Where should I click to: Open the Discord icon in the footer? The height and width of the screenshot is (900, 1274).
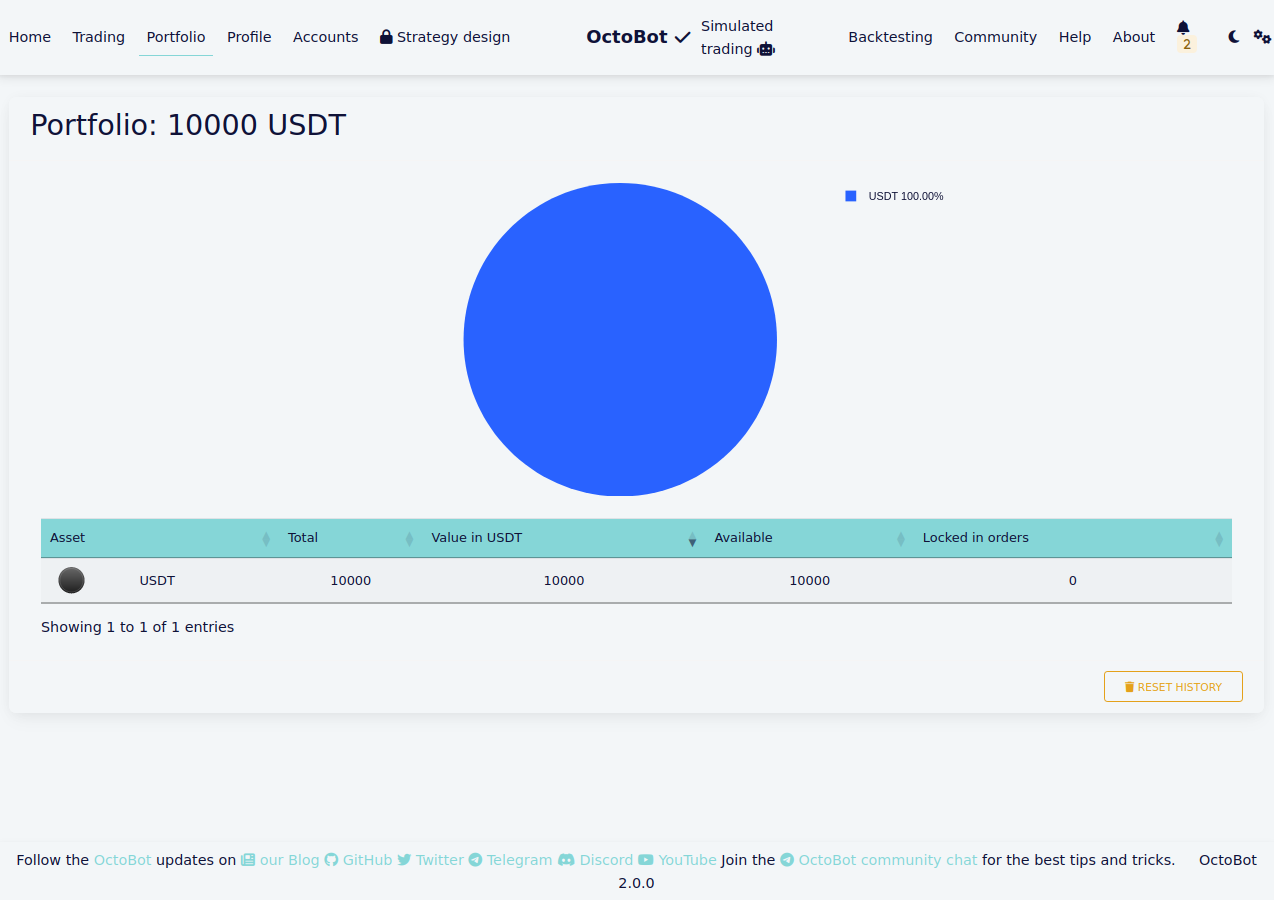pyautogui.click(x=566, y=859)
